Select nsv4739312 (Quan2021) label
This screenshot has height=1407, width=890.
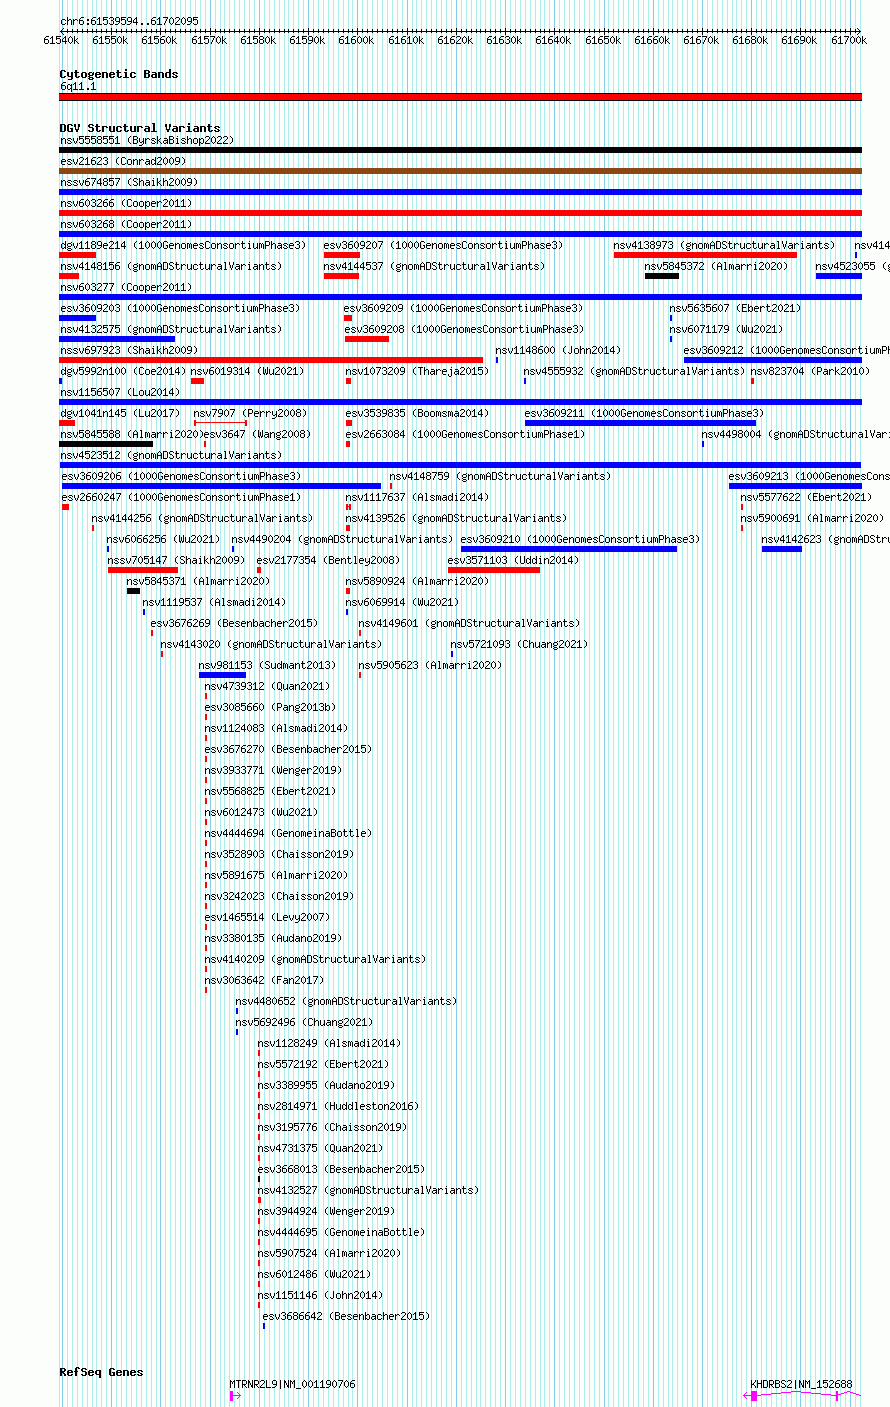coord(267,686)
